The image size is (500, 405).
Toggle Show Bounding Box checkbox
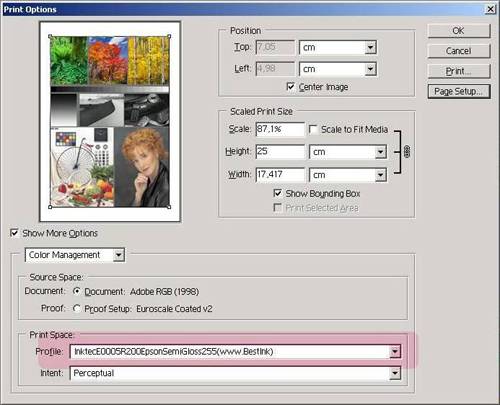coord(277,193)
